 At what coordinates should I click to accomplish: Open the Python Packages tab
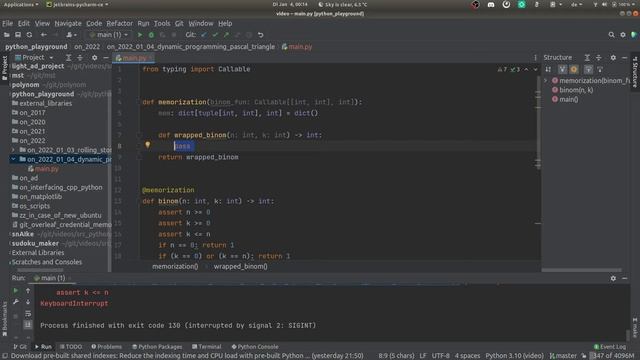157,347
